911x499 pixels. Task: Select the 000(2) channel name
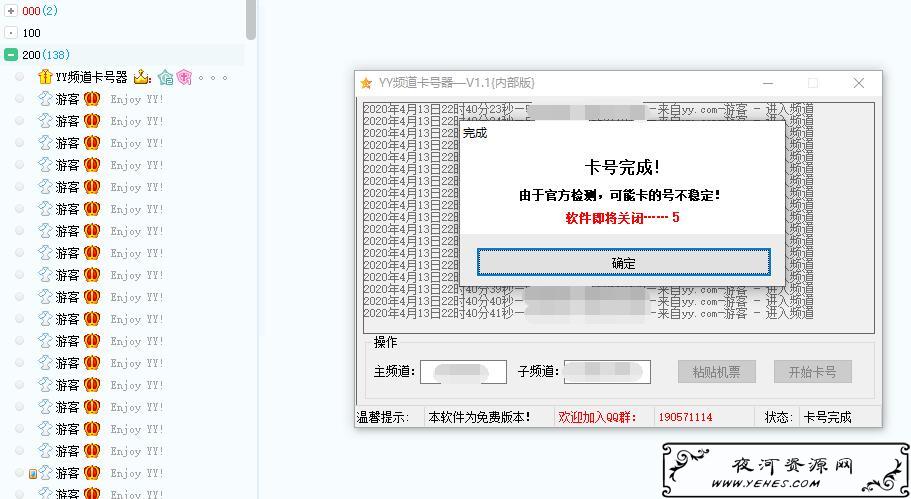(x=40, y=10)
